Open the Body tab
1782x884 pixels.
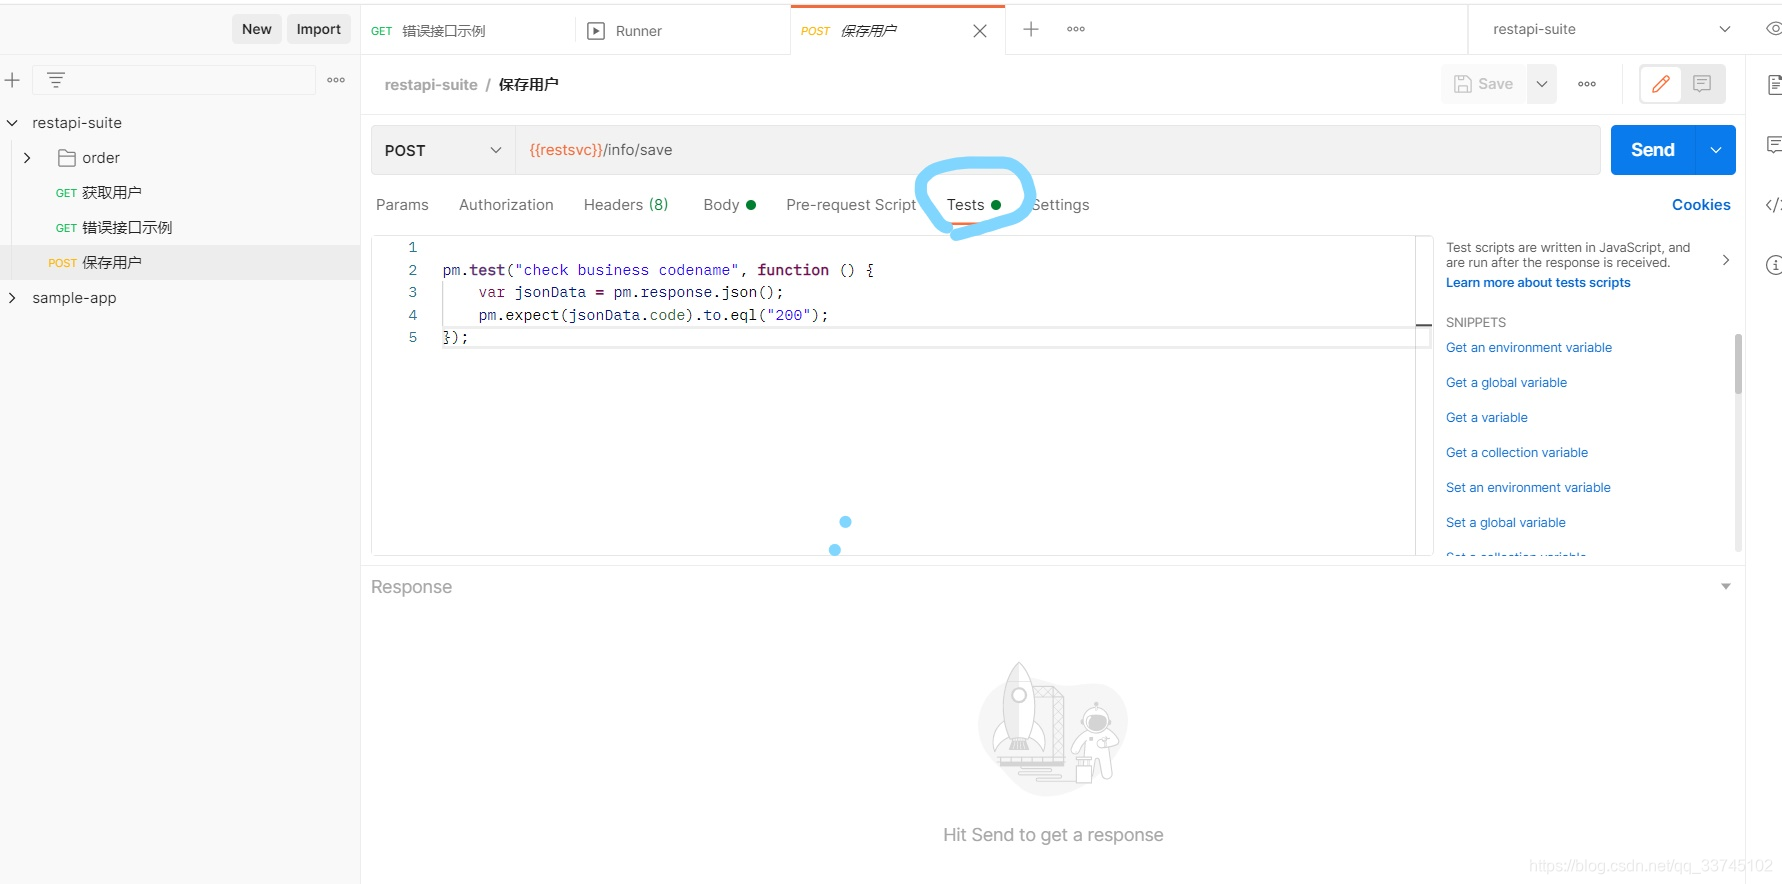tap(729, 205)
